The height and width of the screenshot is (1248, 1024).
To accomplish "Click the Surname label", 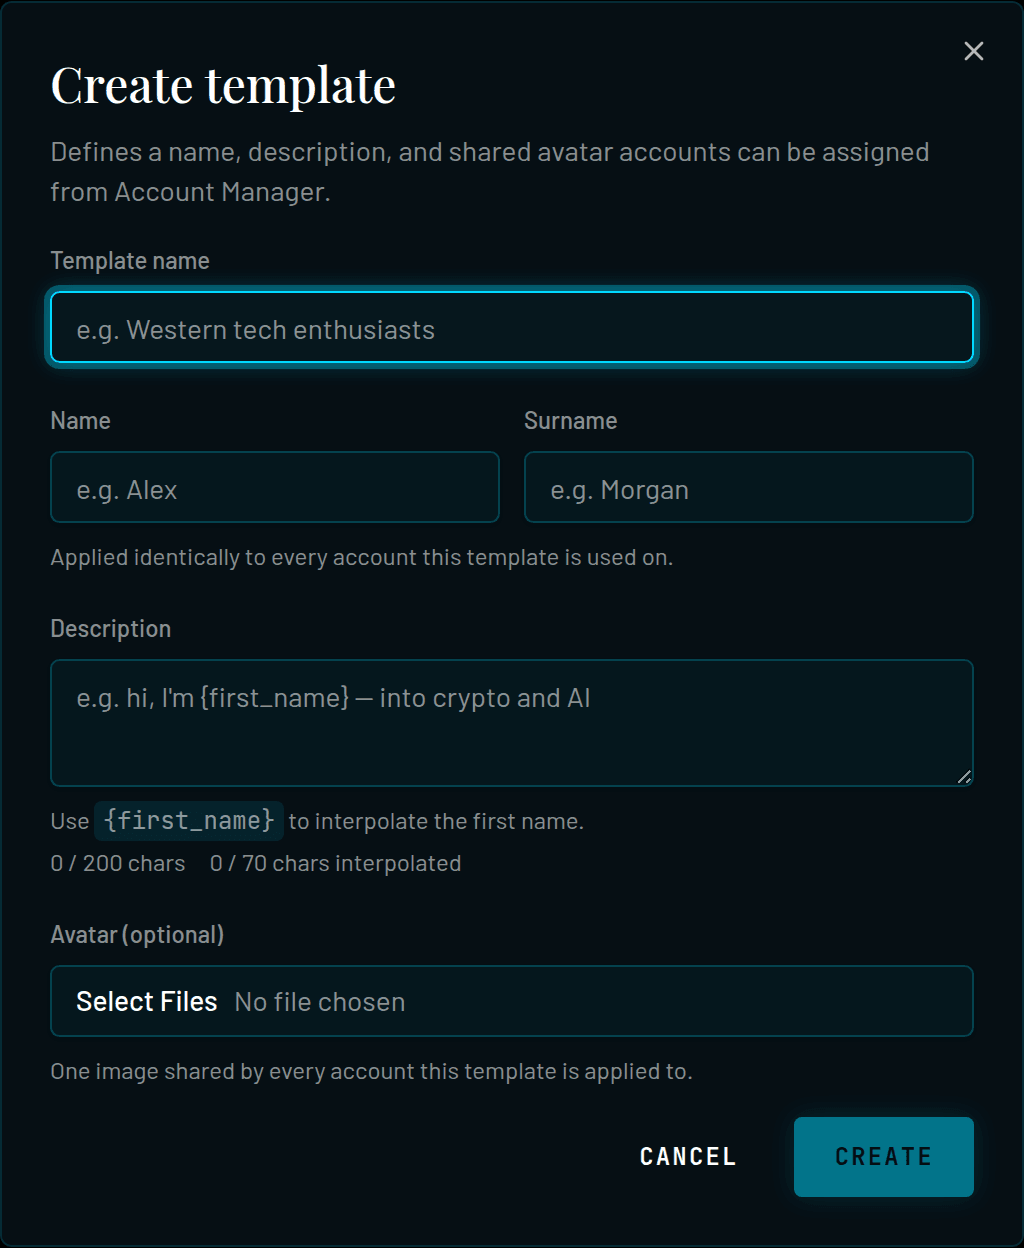I will [x=571, y=421].
